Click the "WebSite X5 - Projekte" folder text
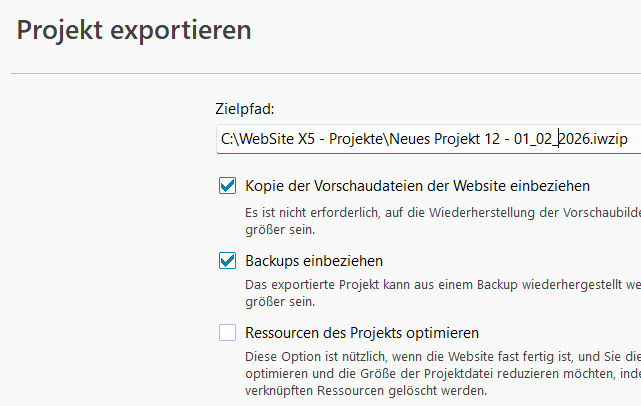Viewport: 641px width, 406px height. coord(309,139)
